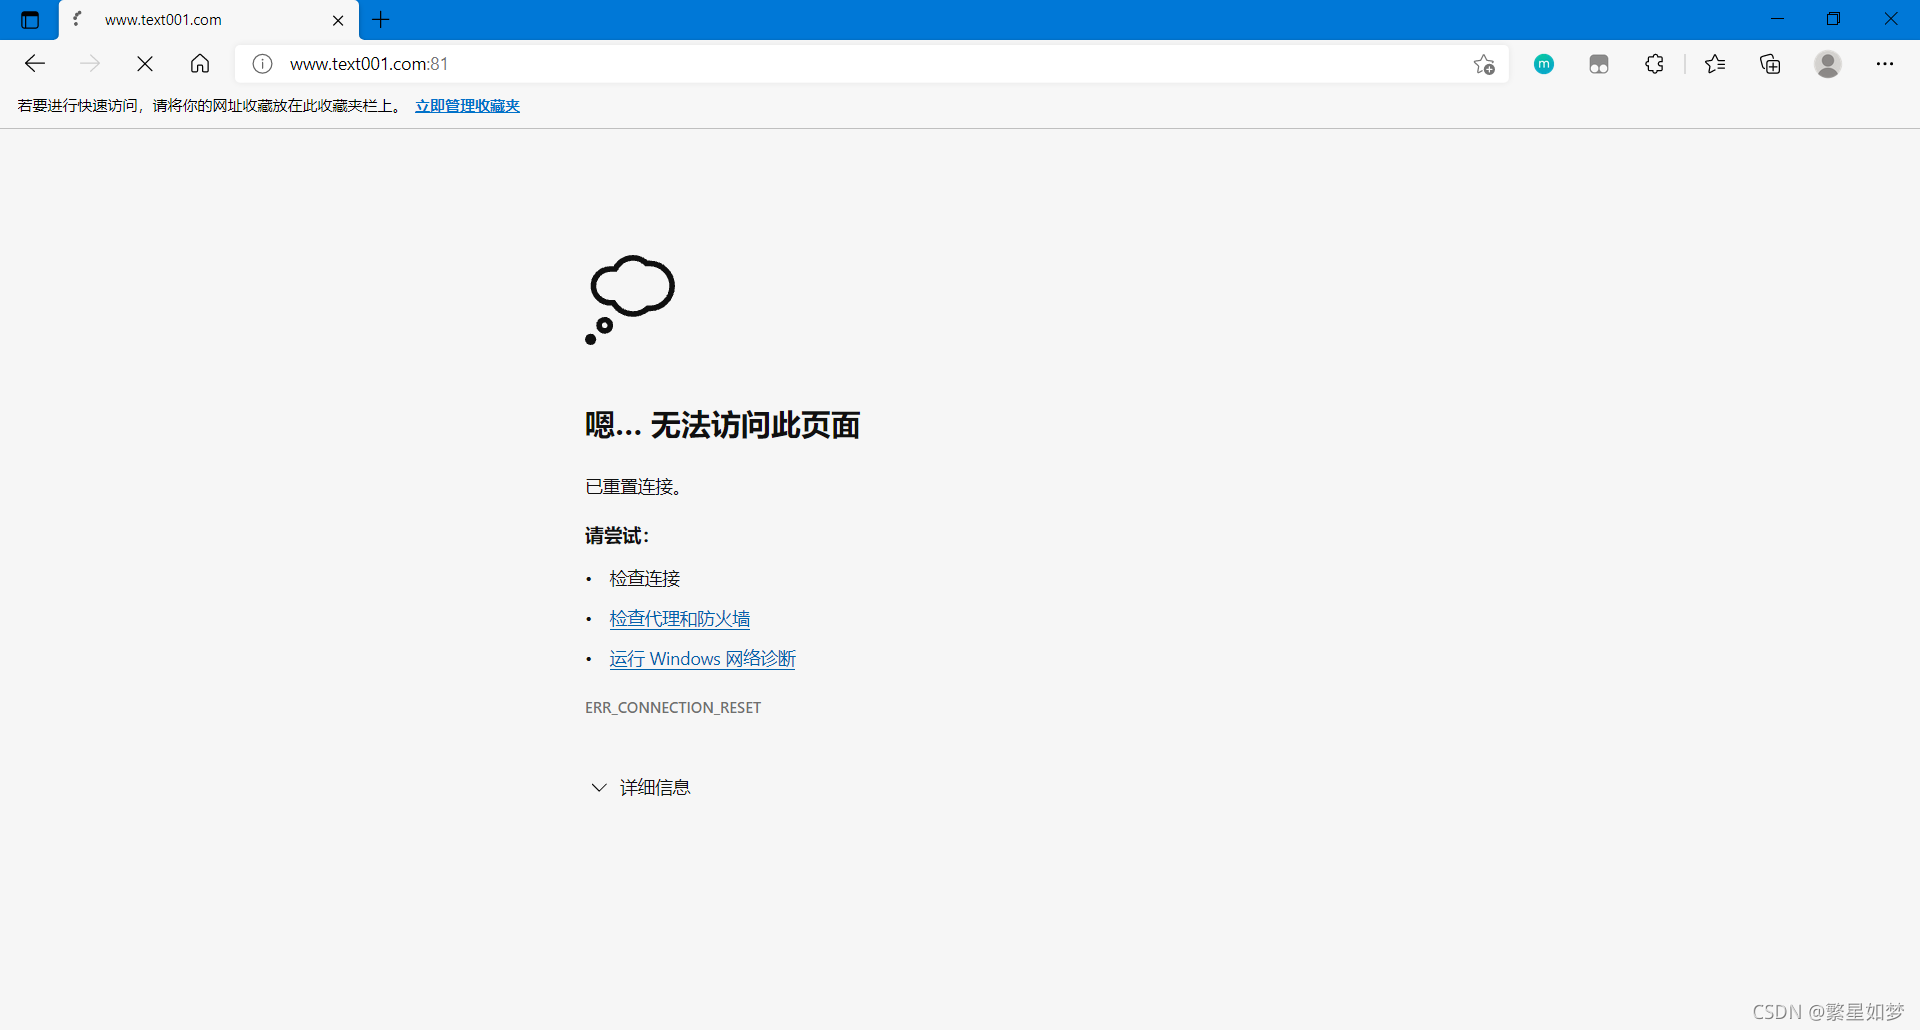Run Windows 网络诊断 via its link

click(x=701, y=658)
